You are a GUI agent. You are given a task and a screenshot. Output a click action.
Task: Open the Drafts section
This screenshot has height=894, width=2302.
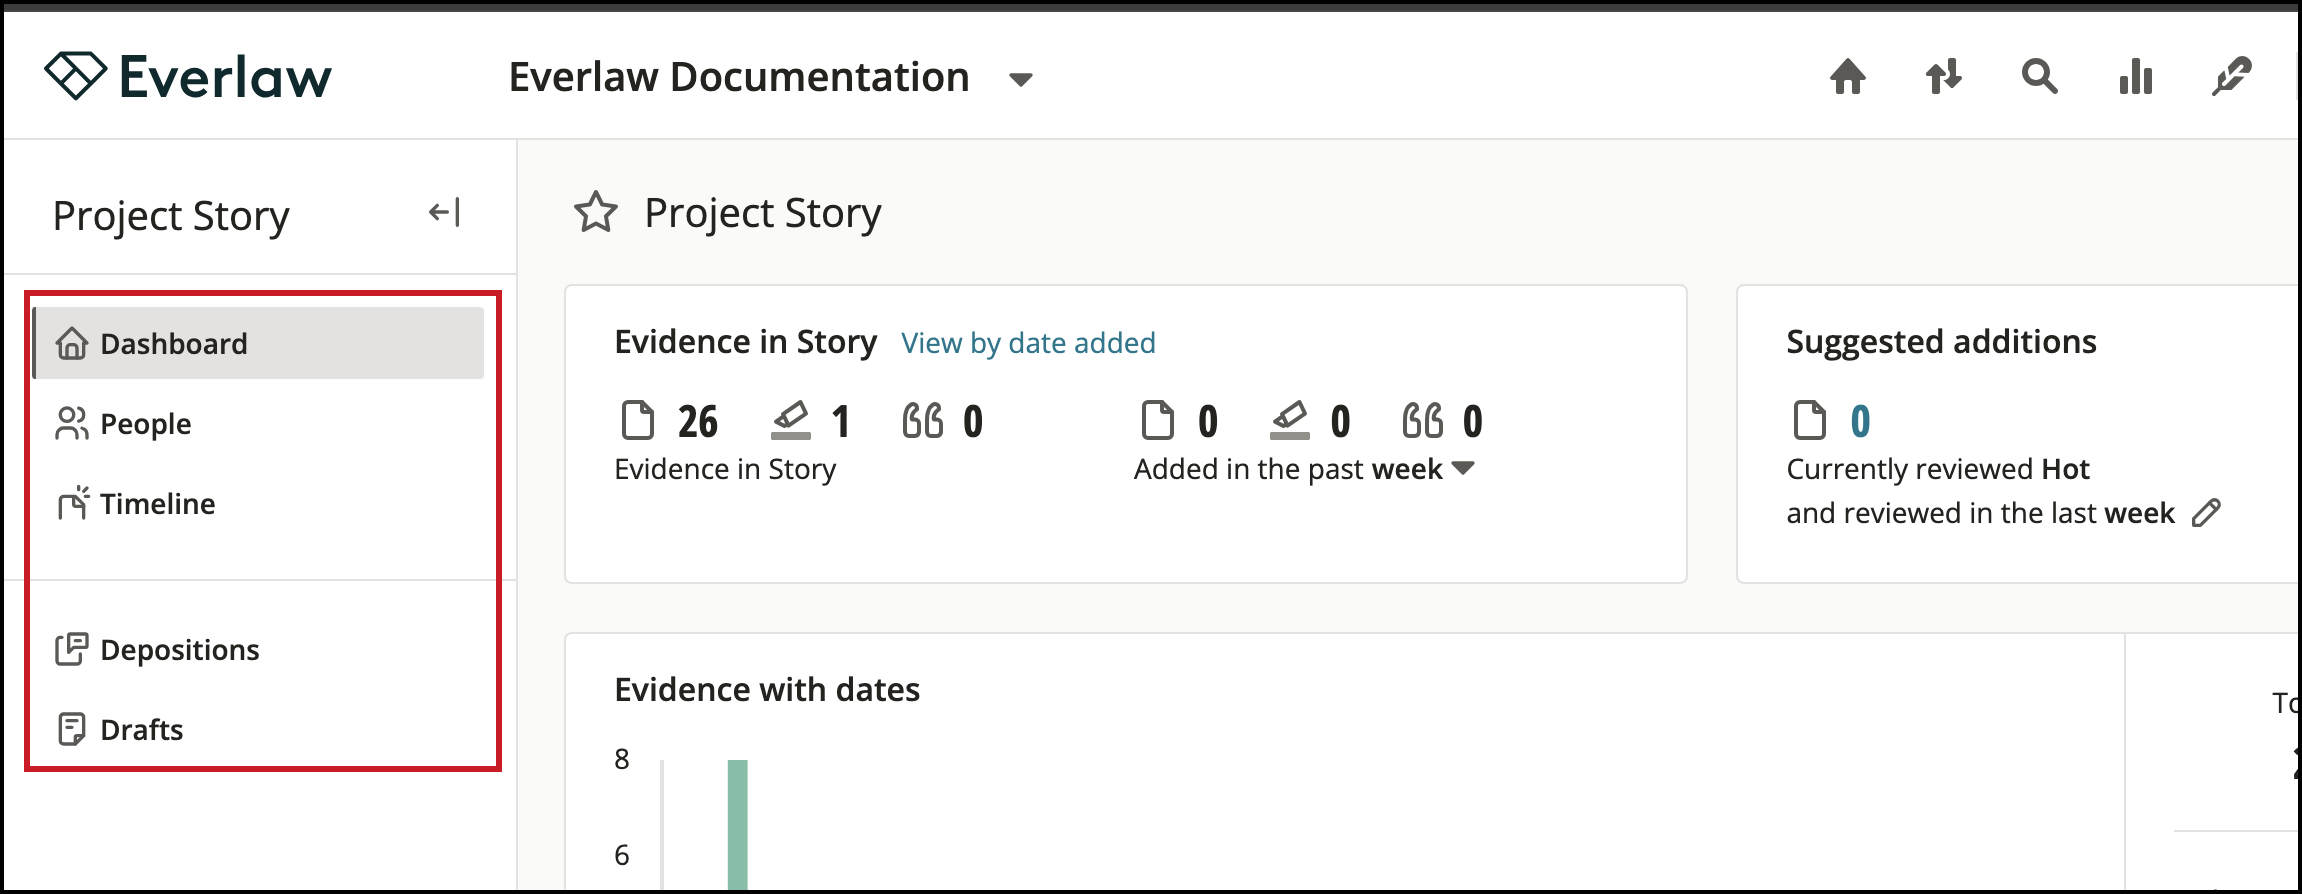click(119, 729)
